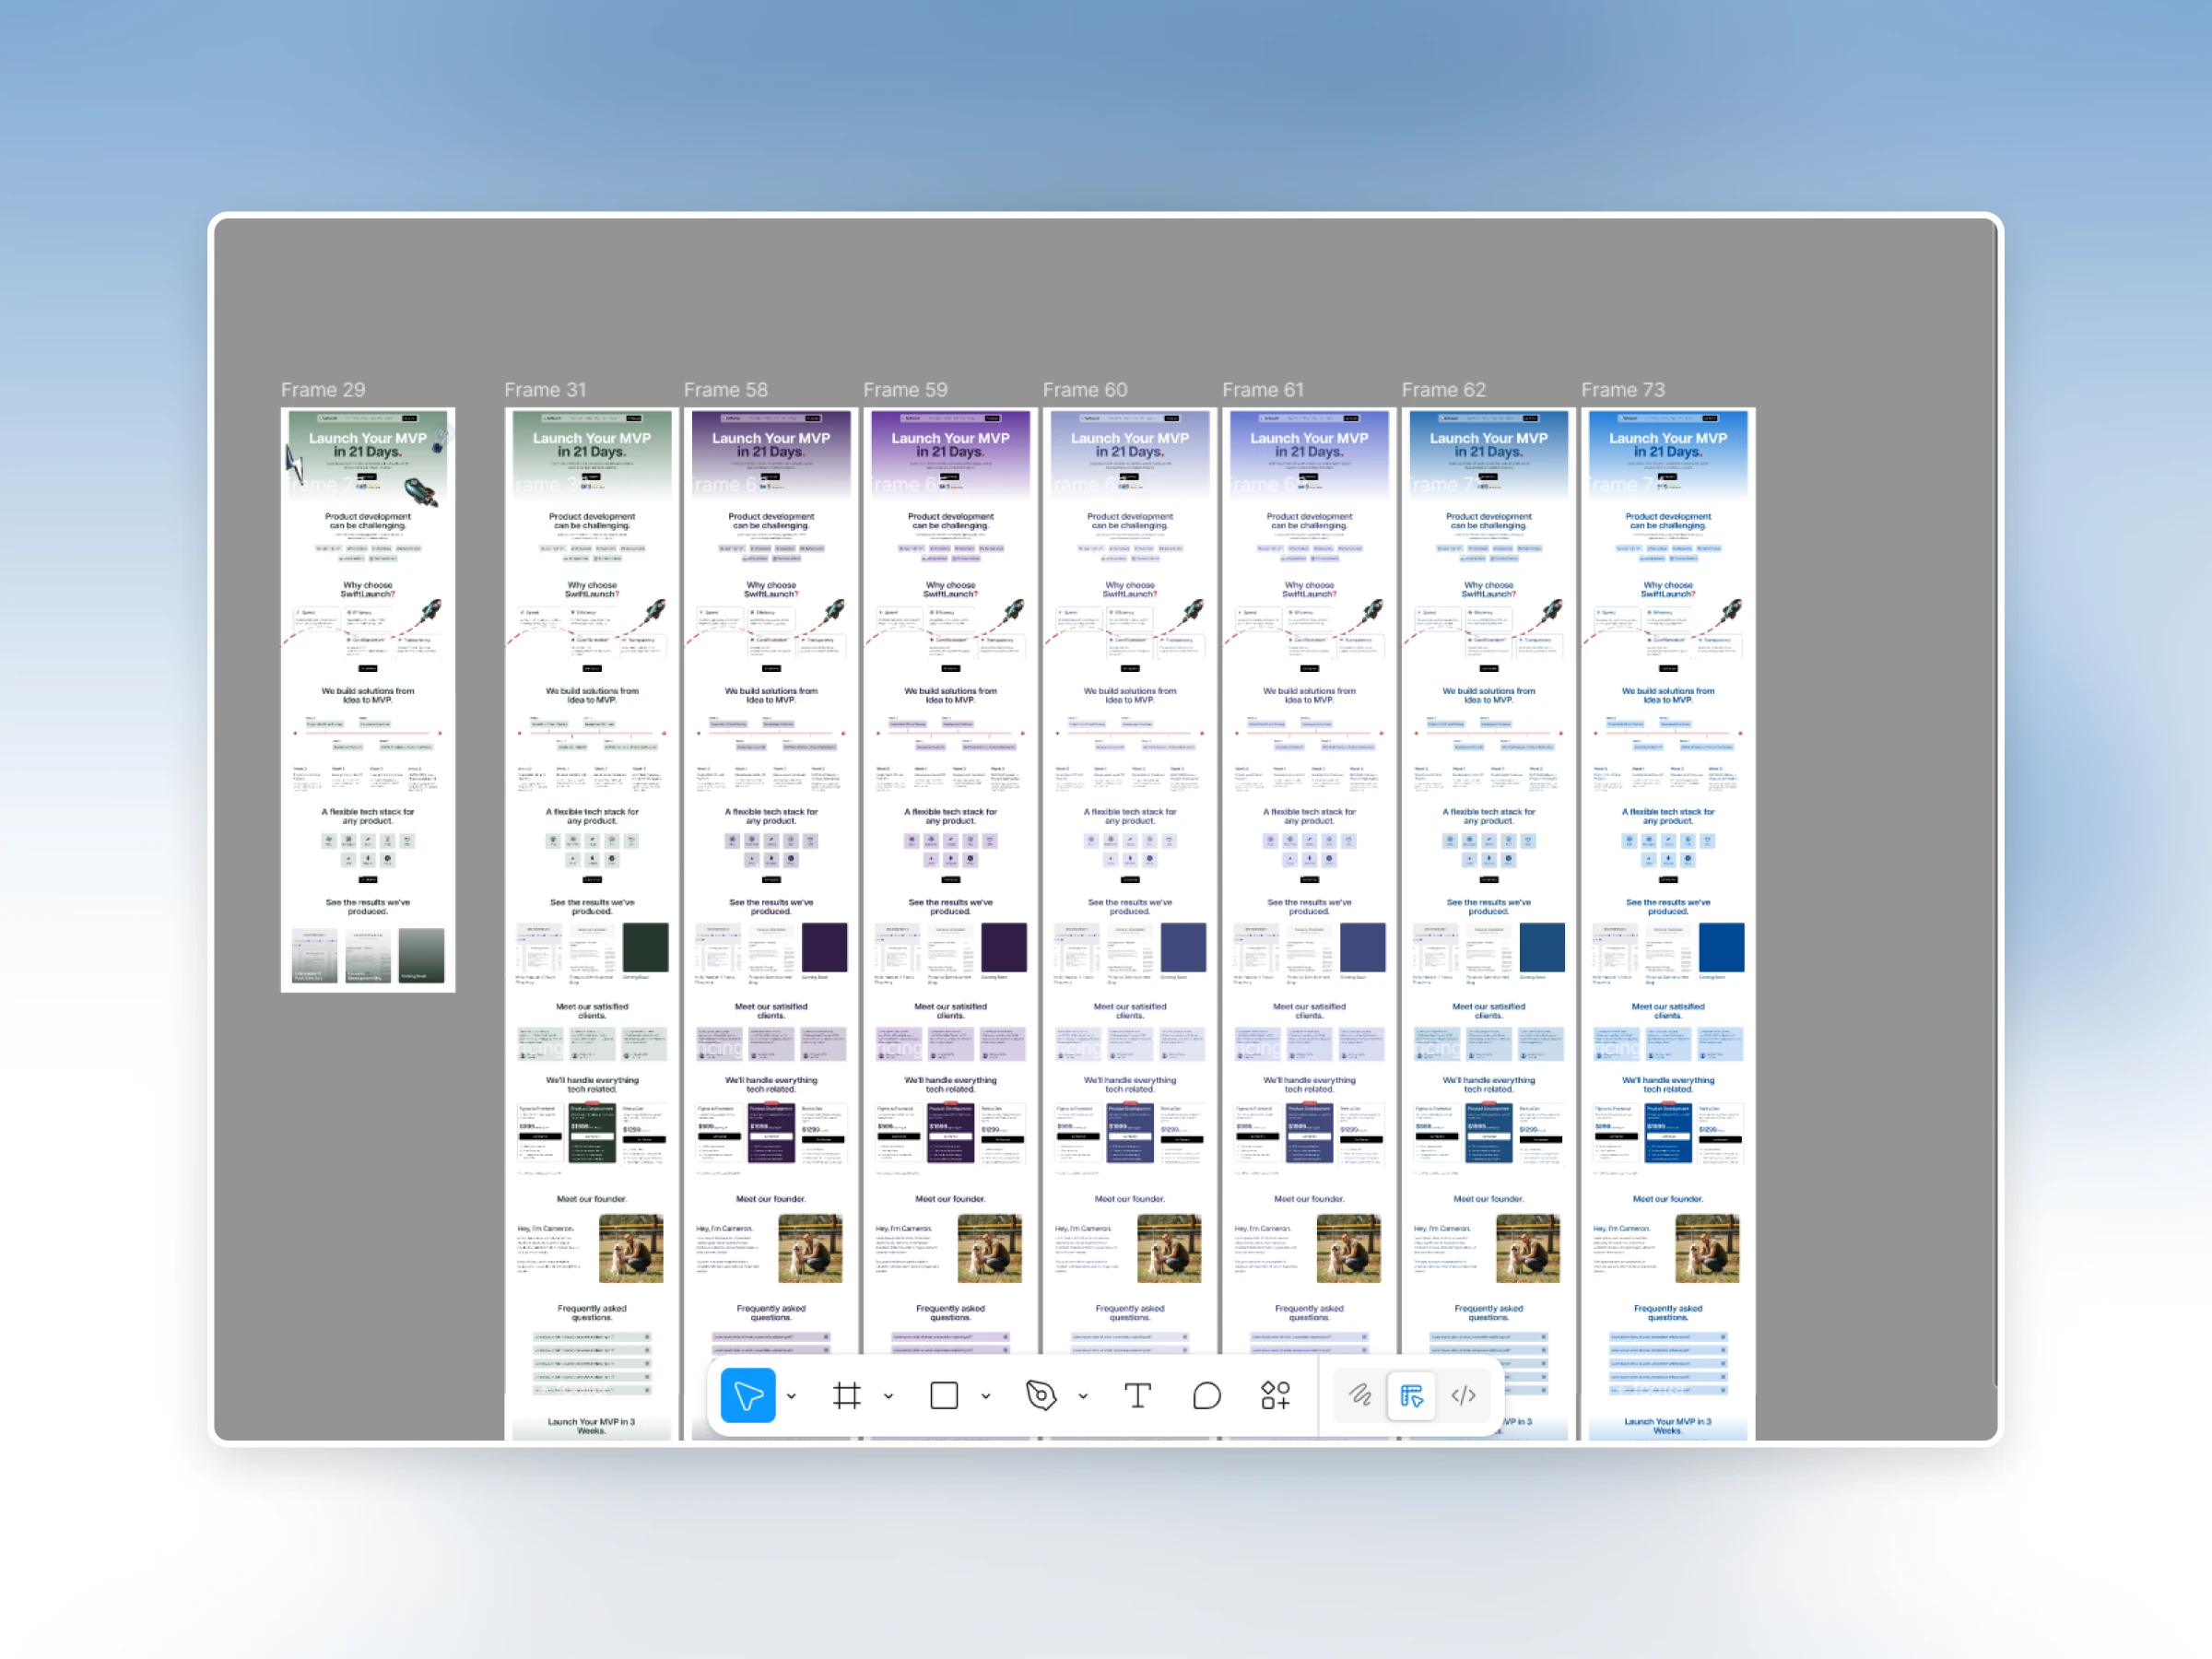Expand Pen tool options chevron
The width and height of the screenshot is (2212, 1659).
(1083, 1396)
